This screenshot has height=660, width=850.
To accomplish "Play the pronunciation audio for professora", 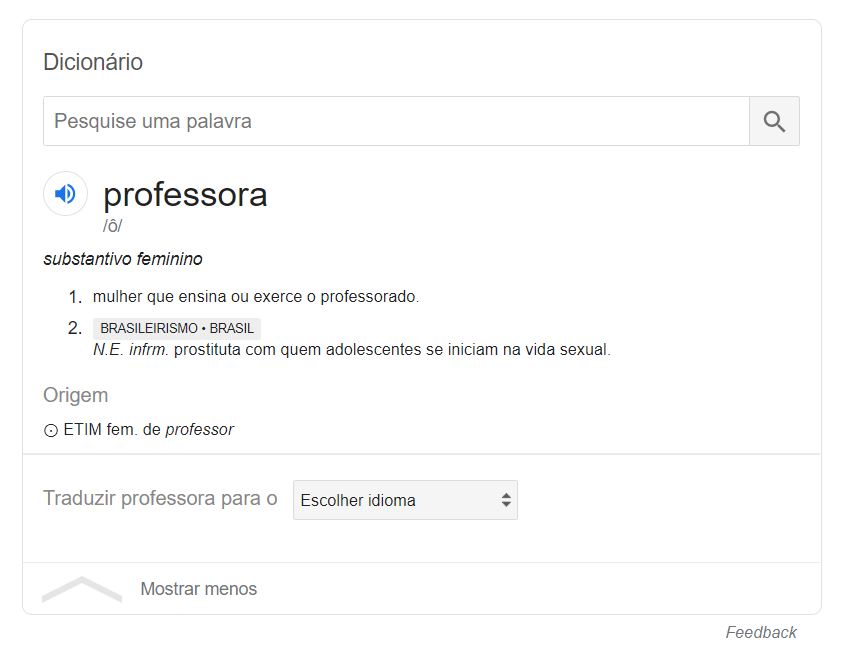I will coord(65,194).
